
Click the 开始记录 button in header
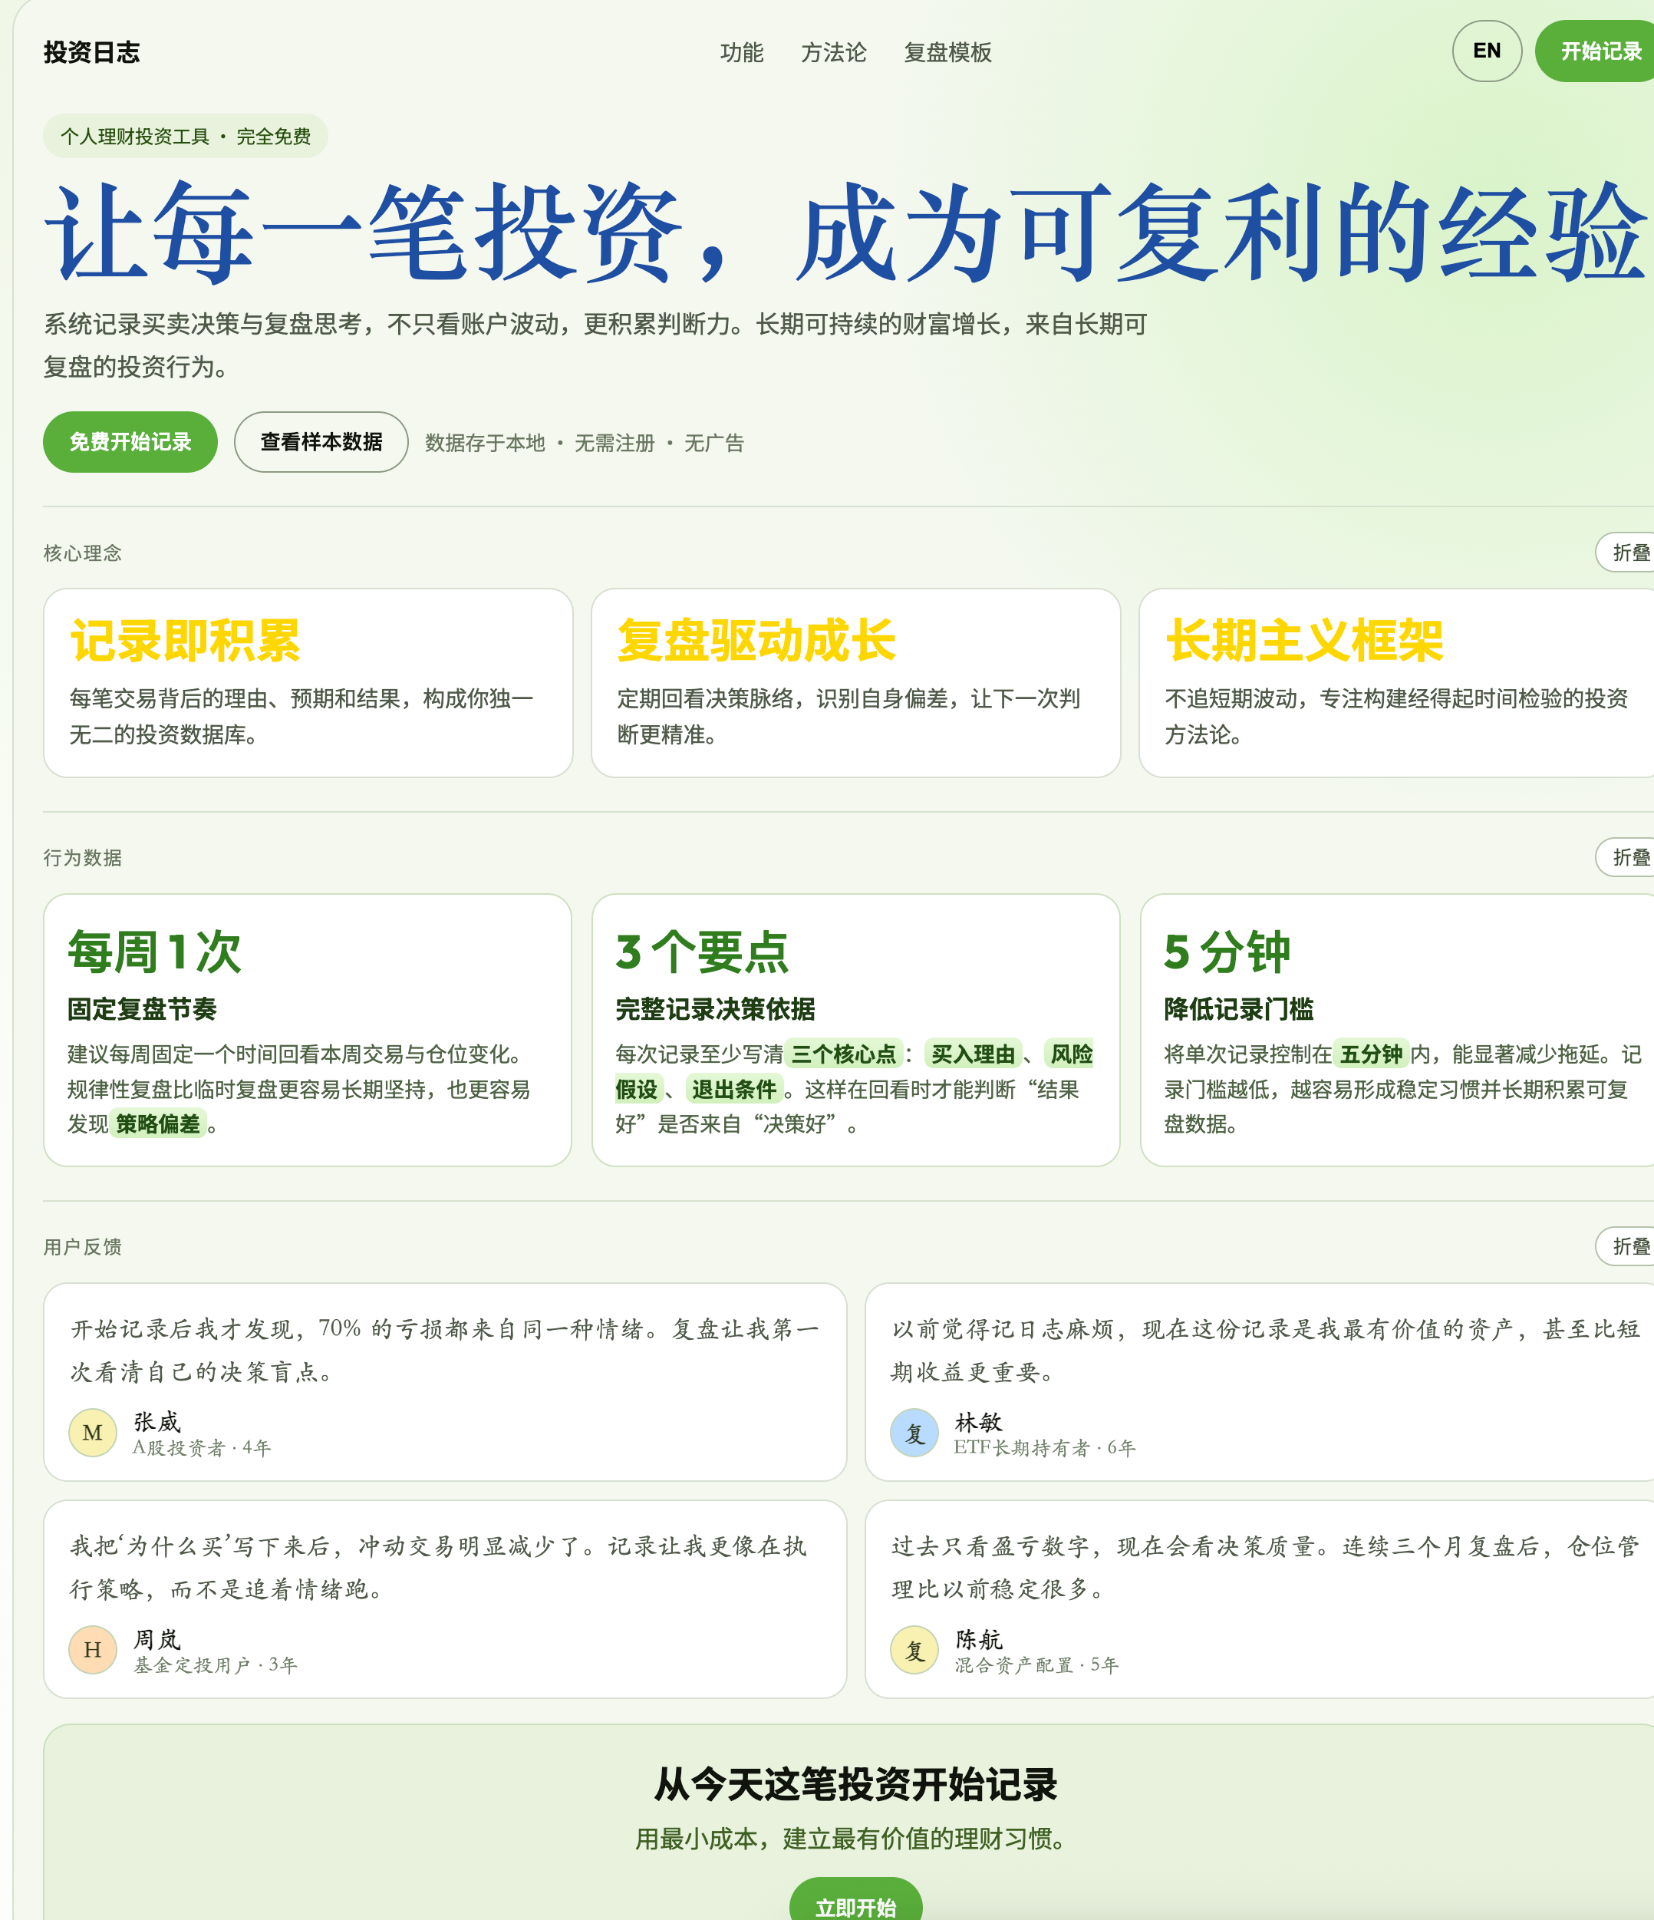click(1599, 51)
